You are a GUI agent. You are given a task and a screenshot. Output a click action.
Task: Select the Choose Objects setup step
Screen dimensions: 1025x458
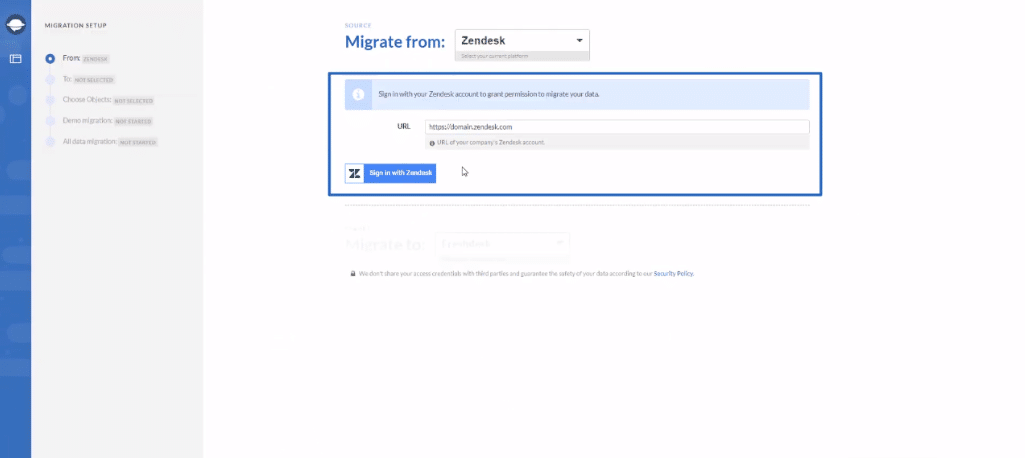(100, 100)
